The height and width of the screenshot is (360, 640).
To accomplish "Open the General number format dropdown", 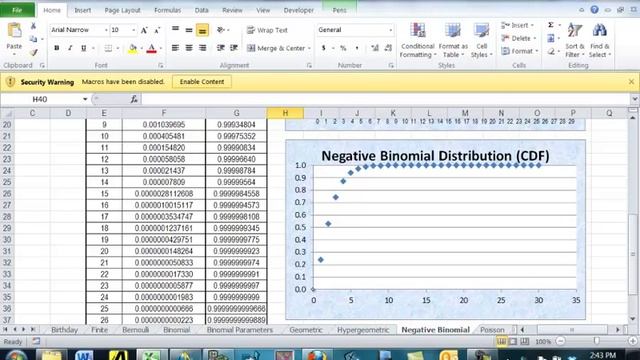I will click(x=390, y=30).
